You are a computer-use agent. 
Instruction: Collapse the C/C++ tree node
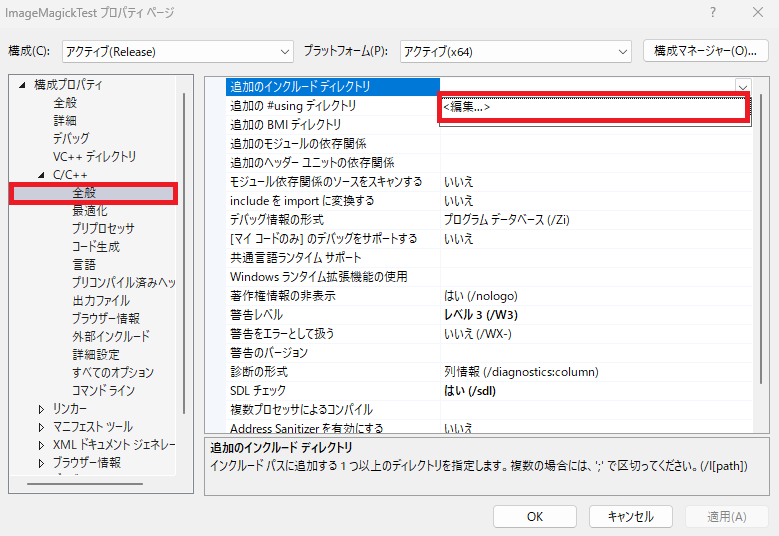(41, 175)
